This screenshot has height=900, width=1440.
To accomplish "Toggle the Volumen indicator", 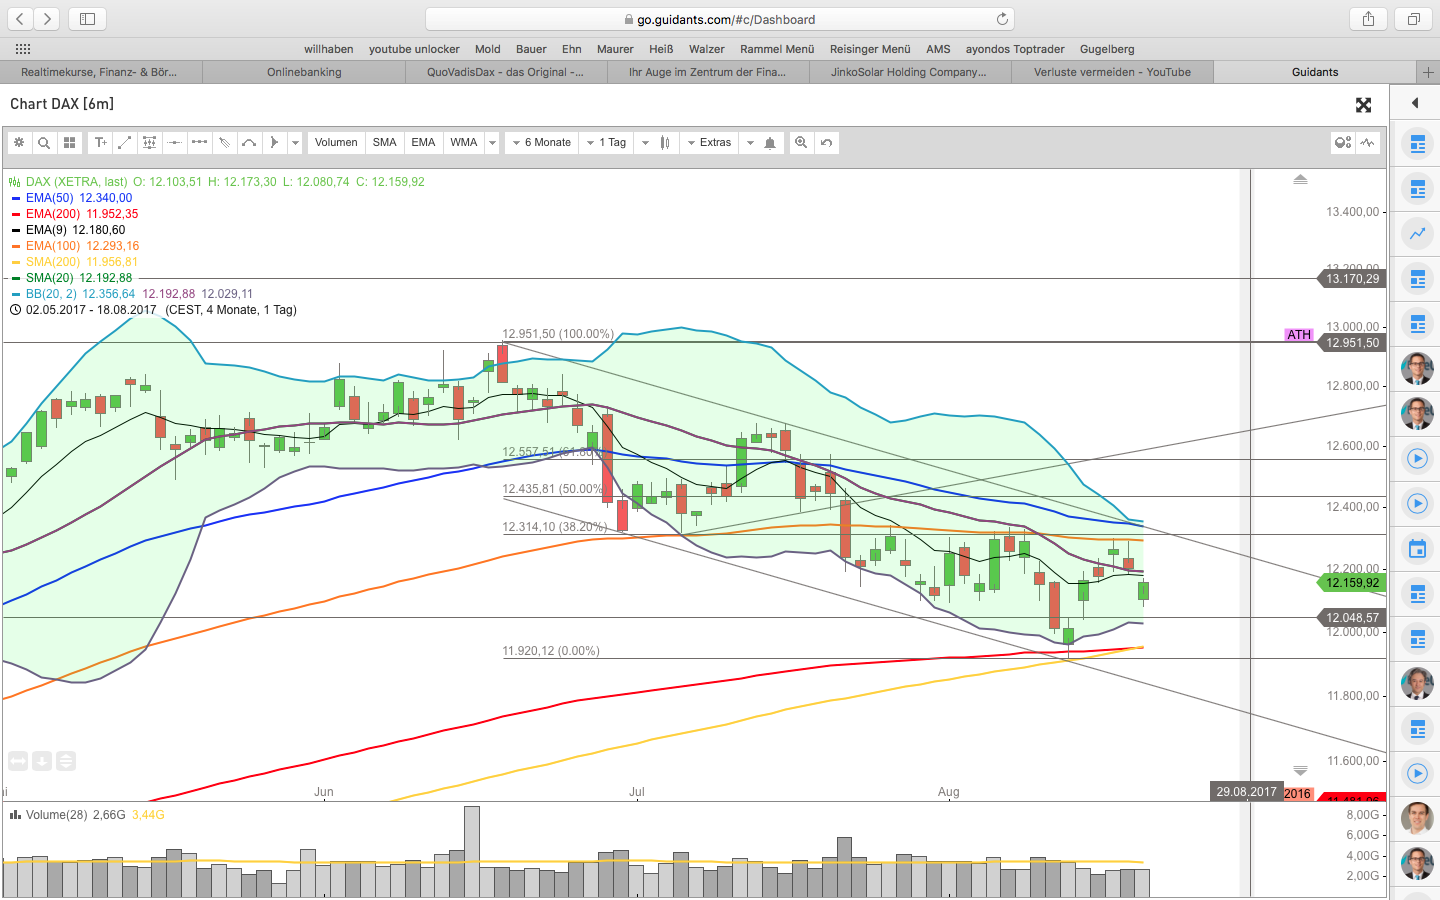I will (336, 143).
